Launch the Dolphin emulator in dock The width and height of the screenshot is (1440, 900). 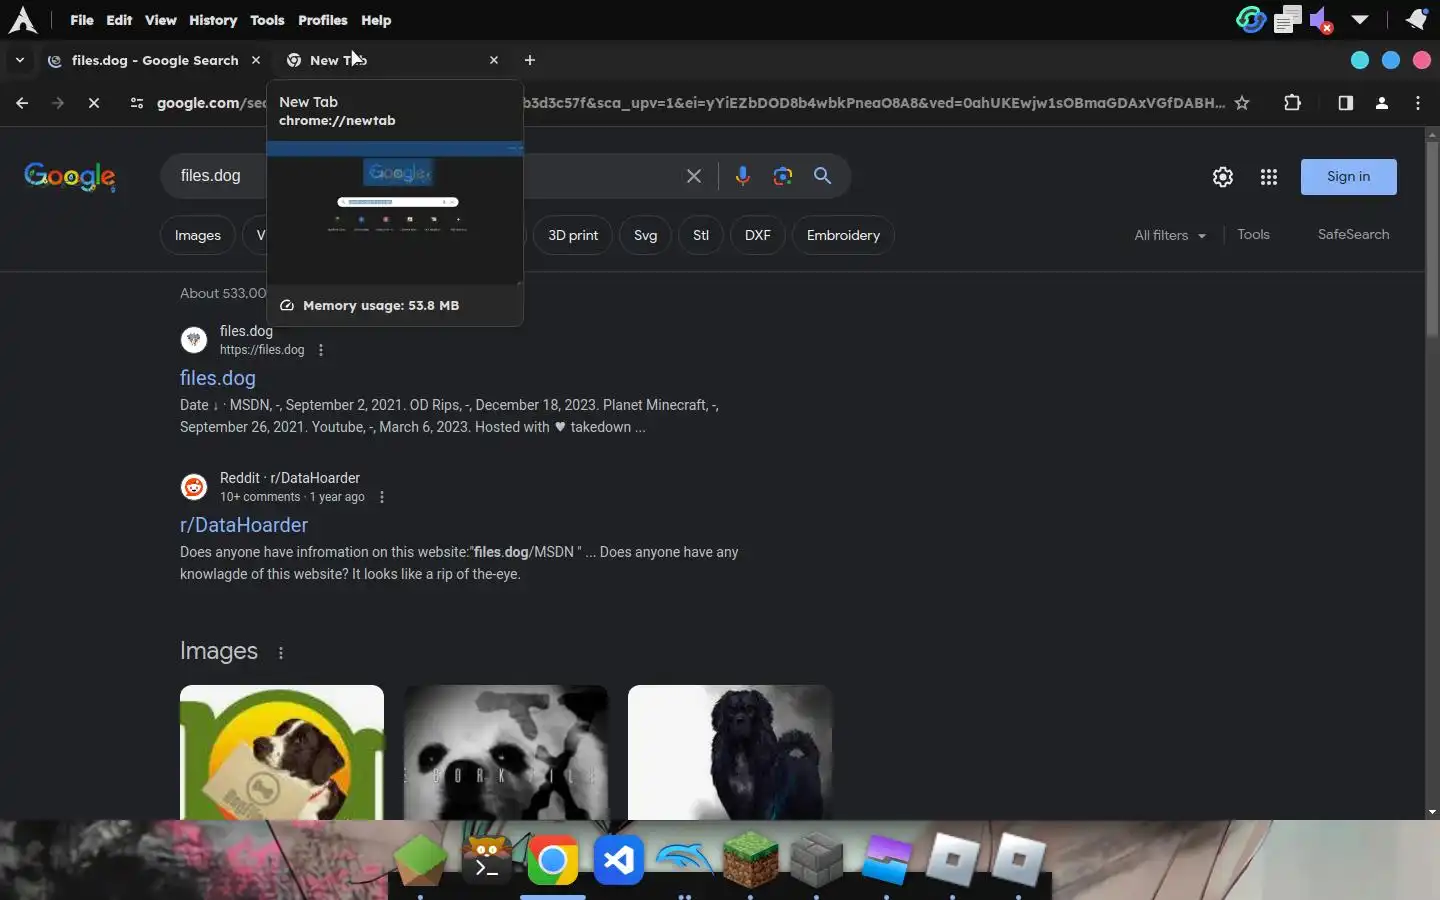pyautogui.click(x=685, y=860)
